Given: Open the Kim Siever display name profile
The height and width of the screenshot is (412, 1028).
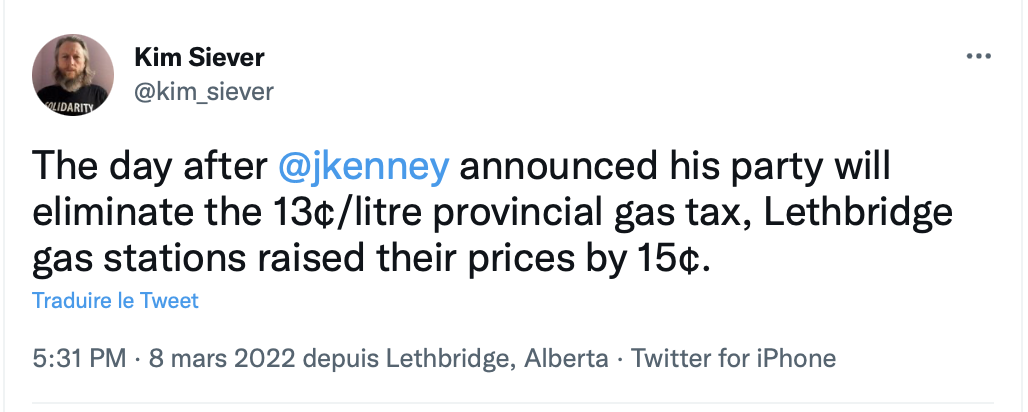Looking at the screenshot, I should pos(199,58).
